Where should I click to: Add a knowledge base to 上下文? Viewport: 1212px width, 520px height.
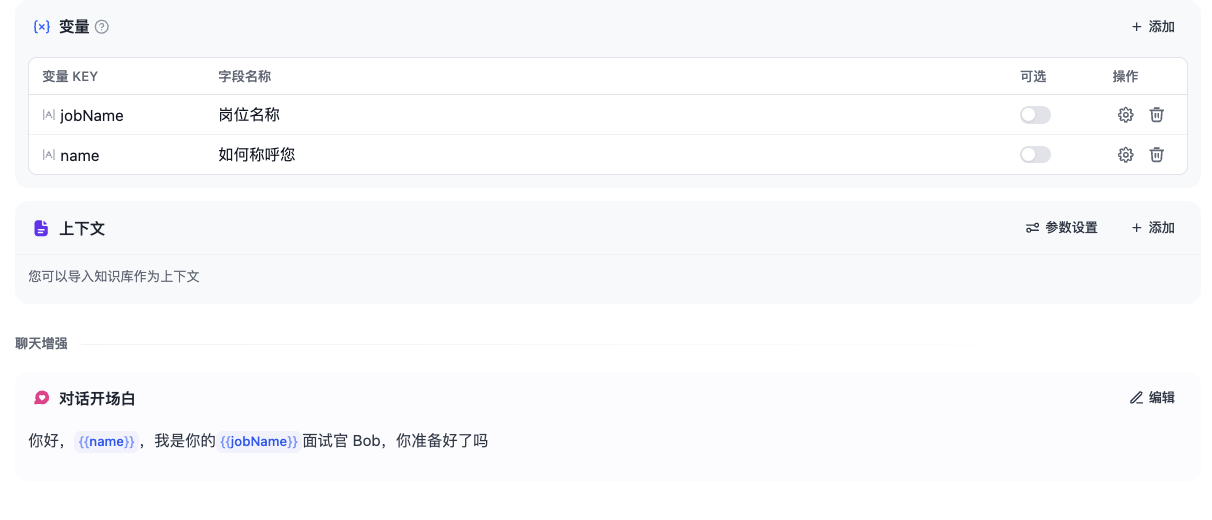[1152, 228]
